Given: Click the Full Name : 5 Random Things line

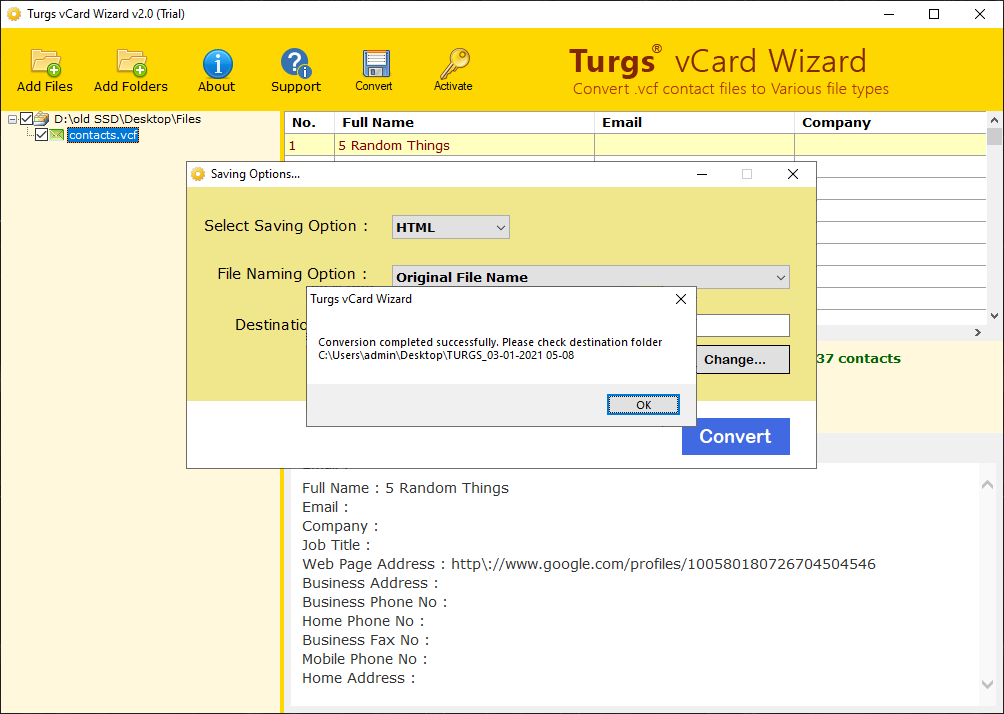Looking at the screenshot, I should 405,488.
